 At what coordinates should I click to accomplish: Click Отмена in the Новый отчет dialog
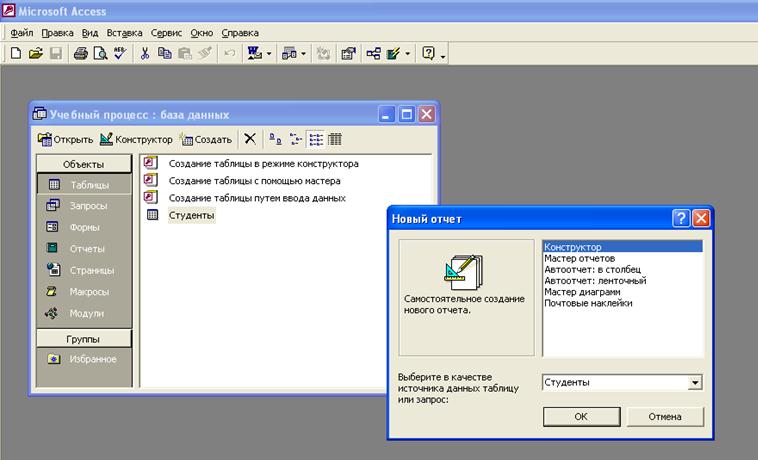click(665, 417)
